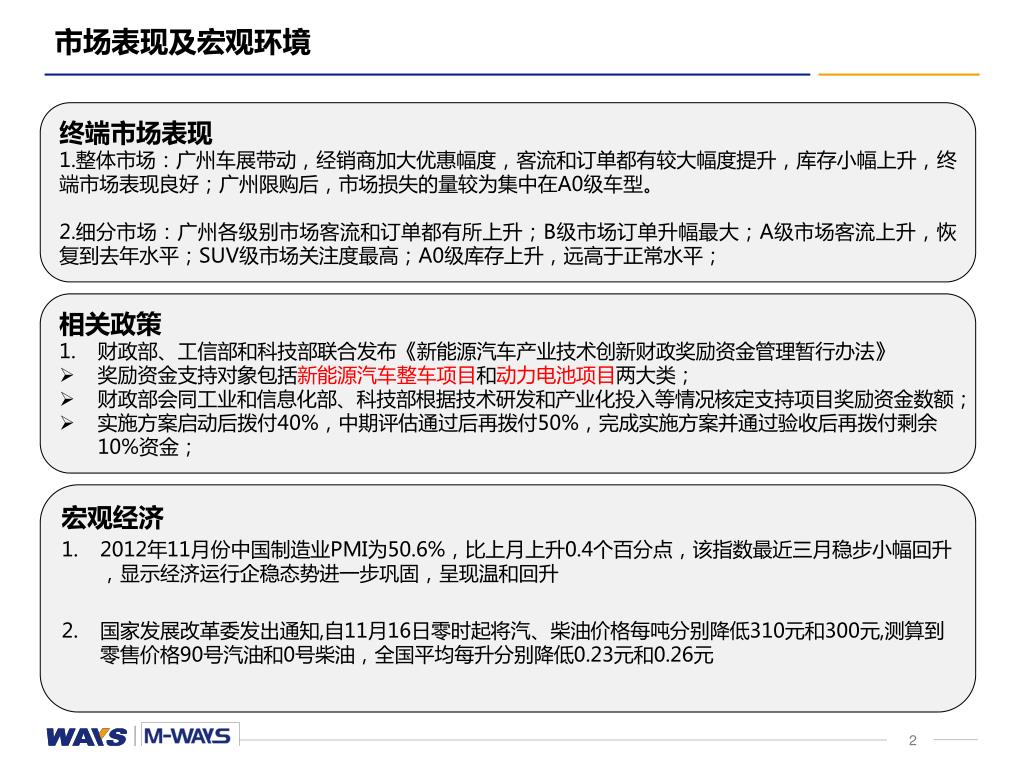Click the arrow bullet before 奖励资金支持对象
This screenshot has height=768, width=1024.
pyautogui.click(x=67, y=375)
